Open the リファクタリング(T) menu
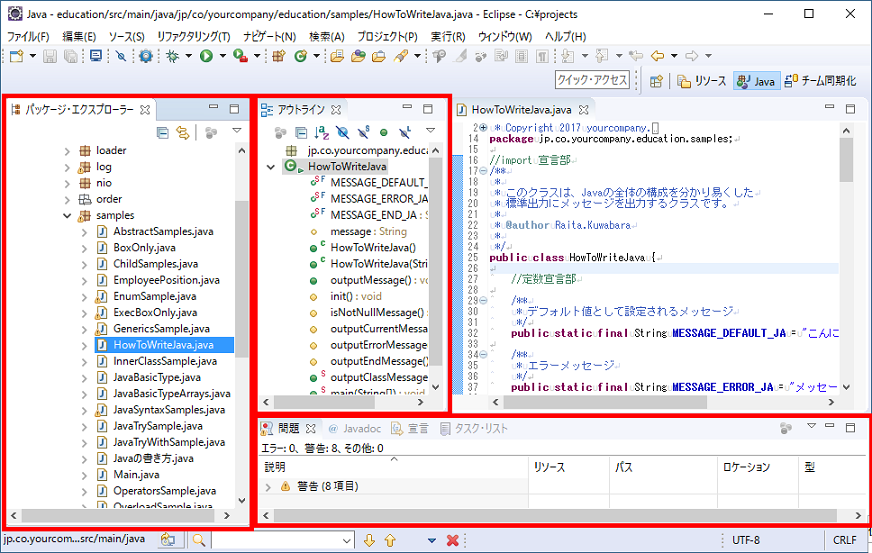 [193, 36]
